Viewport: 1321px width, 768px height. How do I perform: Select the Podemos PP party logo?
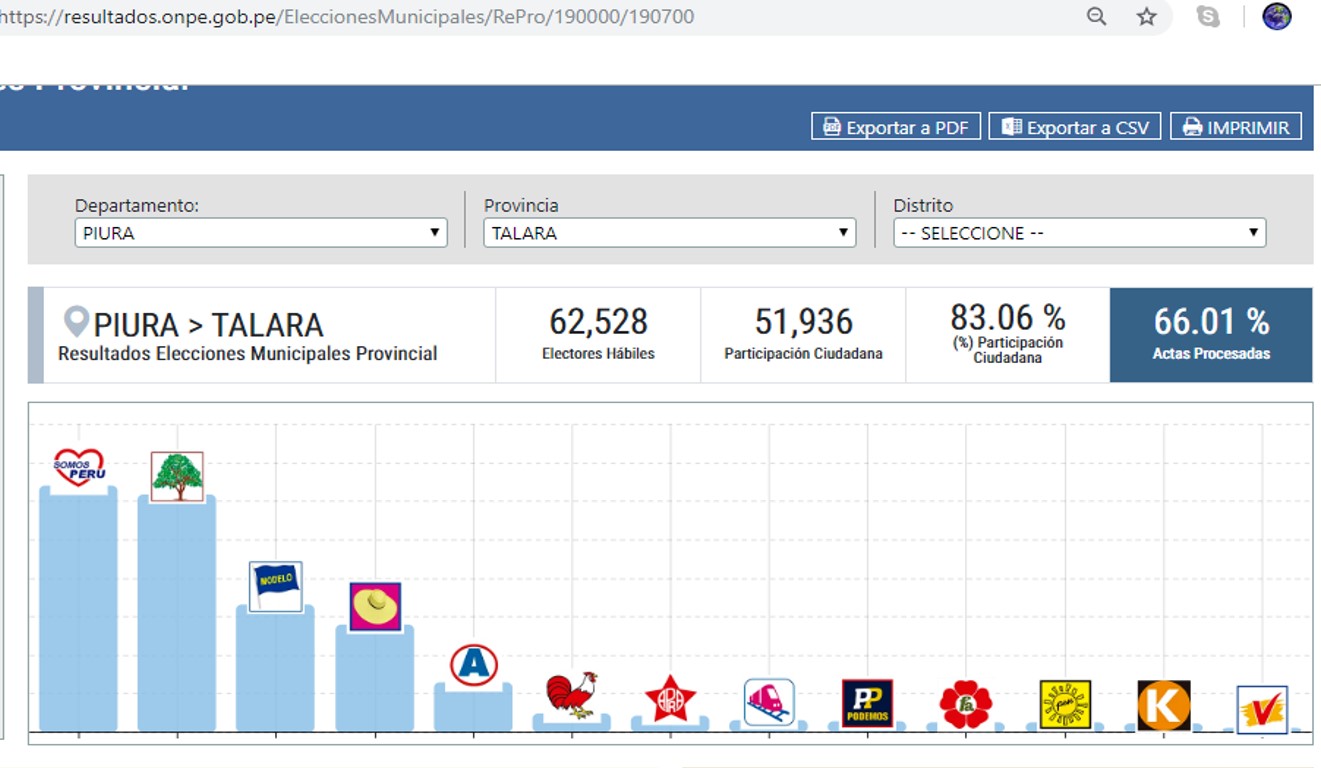(x=867, y=703)
